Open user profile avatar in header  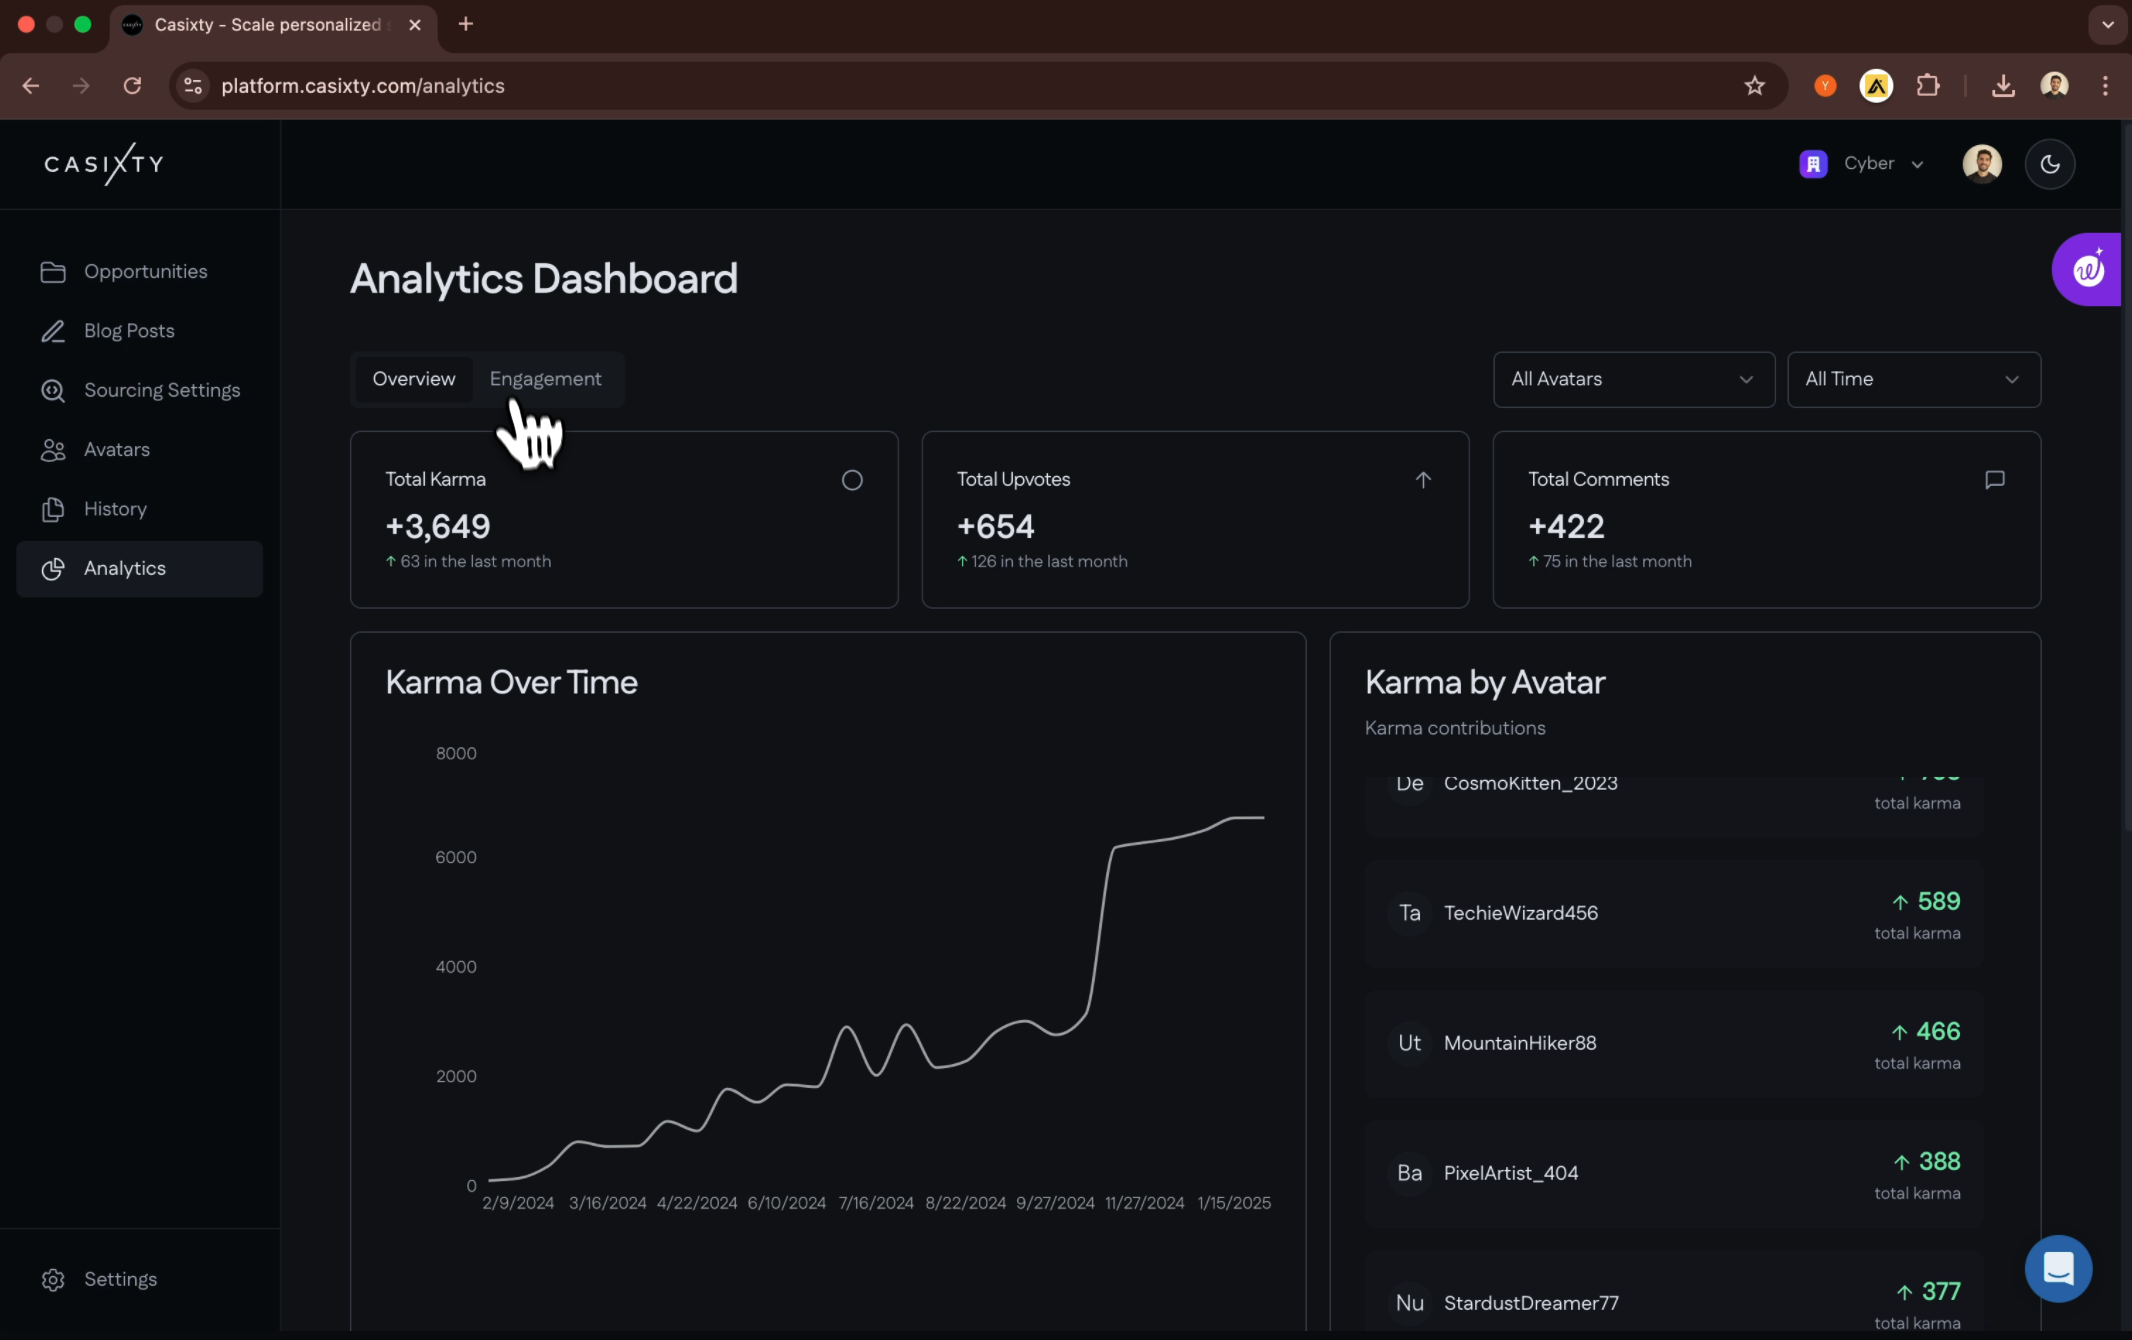[1981, 164]
